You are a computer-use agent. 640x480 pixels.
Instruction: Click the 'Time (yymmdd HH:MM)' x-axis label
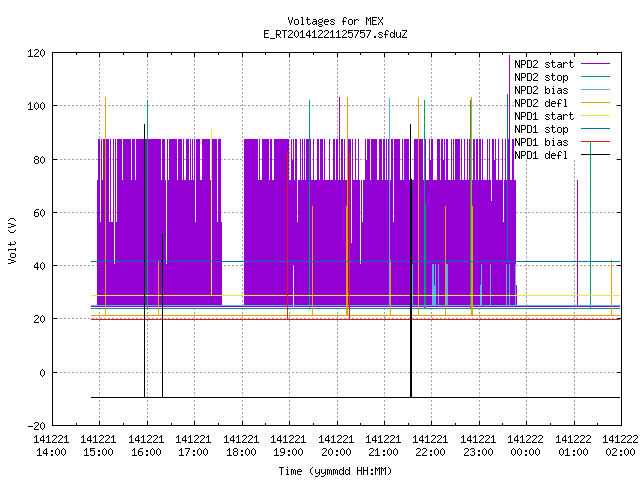335,471
